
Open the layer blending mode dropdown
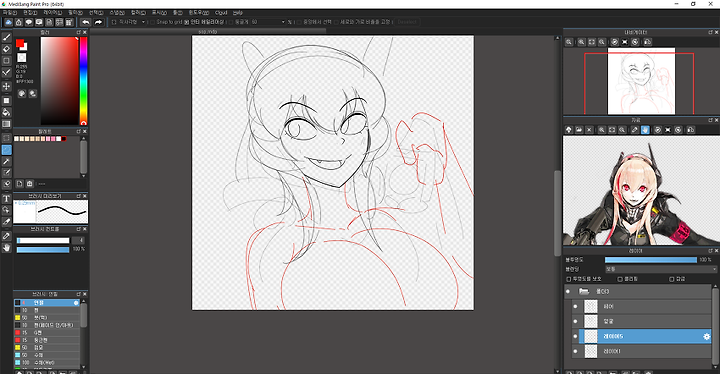(x=661, y=269)
